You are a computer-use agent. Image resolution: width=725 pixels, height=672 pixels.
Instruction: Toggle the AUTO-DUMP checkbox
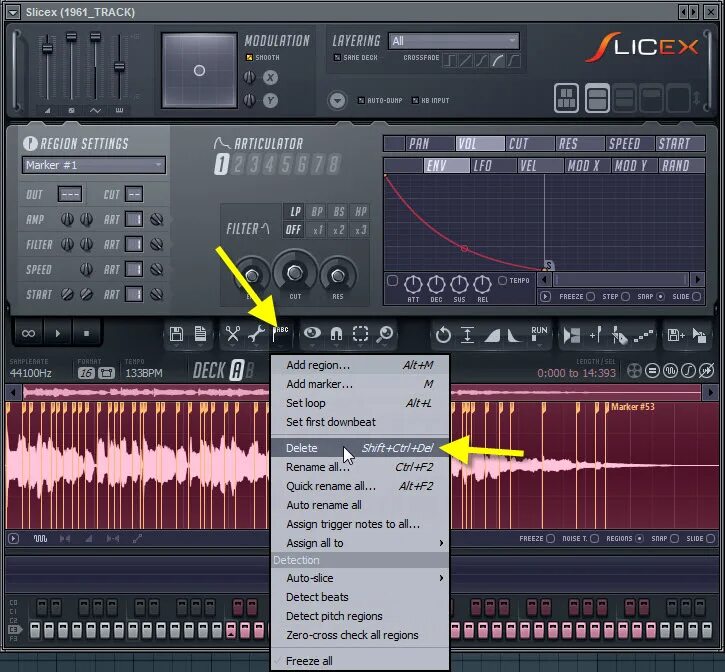point(361,100)
